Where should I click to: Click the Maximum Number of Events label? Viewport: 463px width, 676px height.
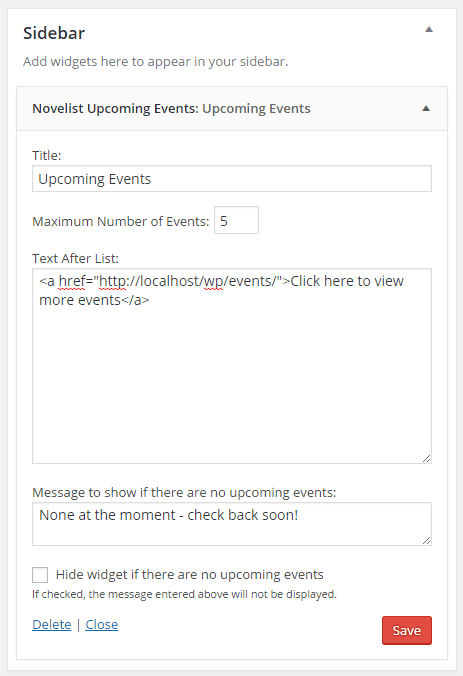(x=121, y=221)
